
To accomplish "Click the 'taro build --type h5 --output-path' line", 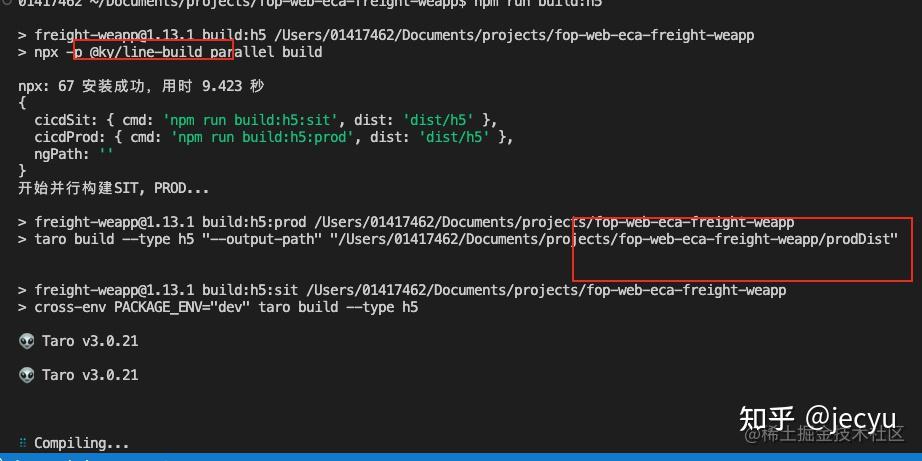I will click(457, 239).
